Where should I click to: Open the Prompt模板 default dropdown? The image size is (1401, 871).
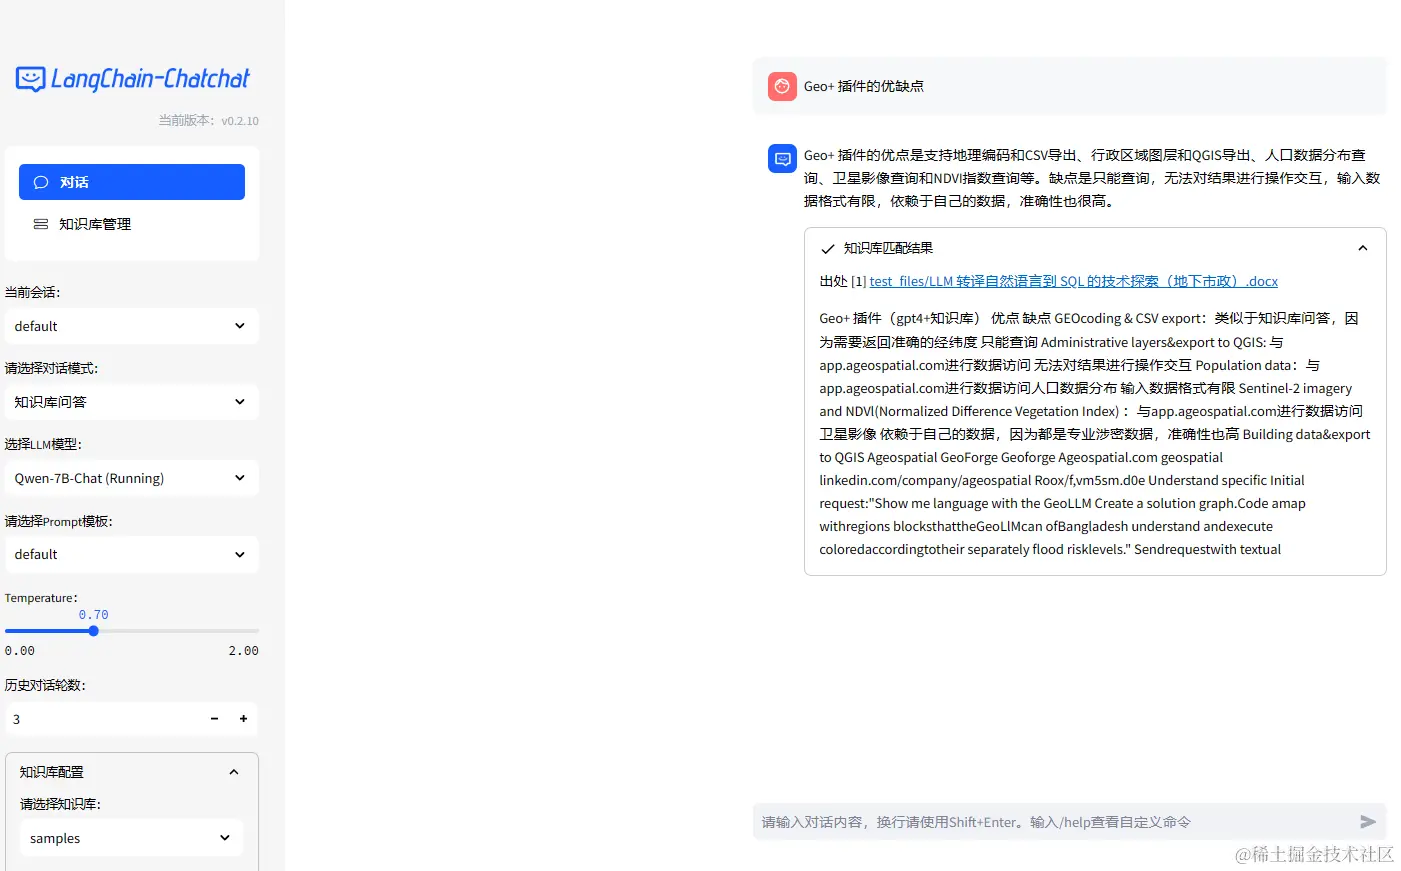coord(132,554)
